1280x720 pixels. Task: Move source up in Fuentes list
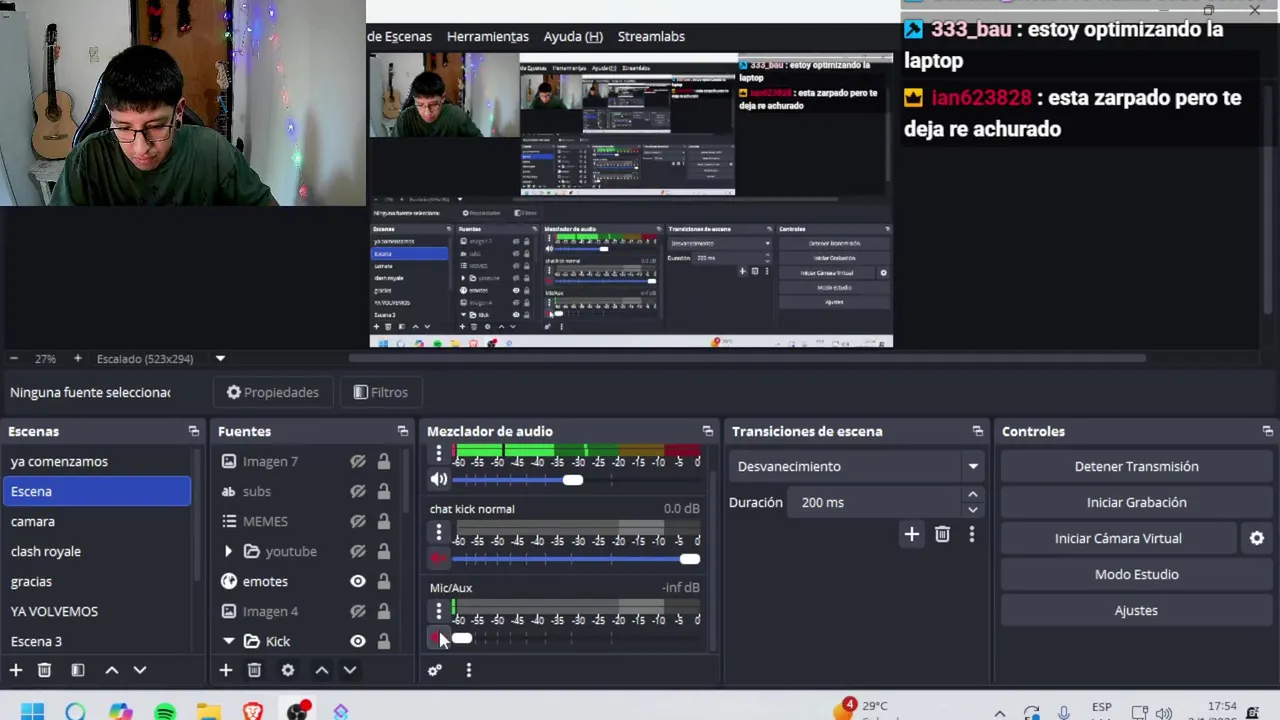pyautogui.click(x=322, y=670)
